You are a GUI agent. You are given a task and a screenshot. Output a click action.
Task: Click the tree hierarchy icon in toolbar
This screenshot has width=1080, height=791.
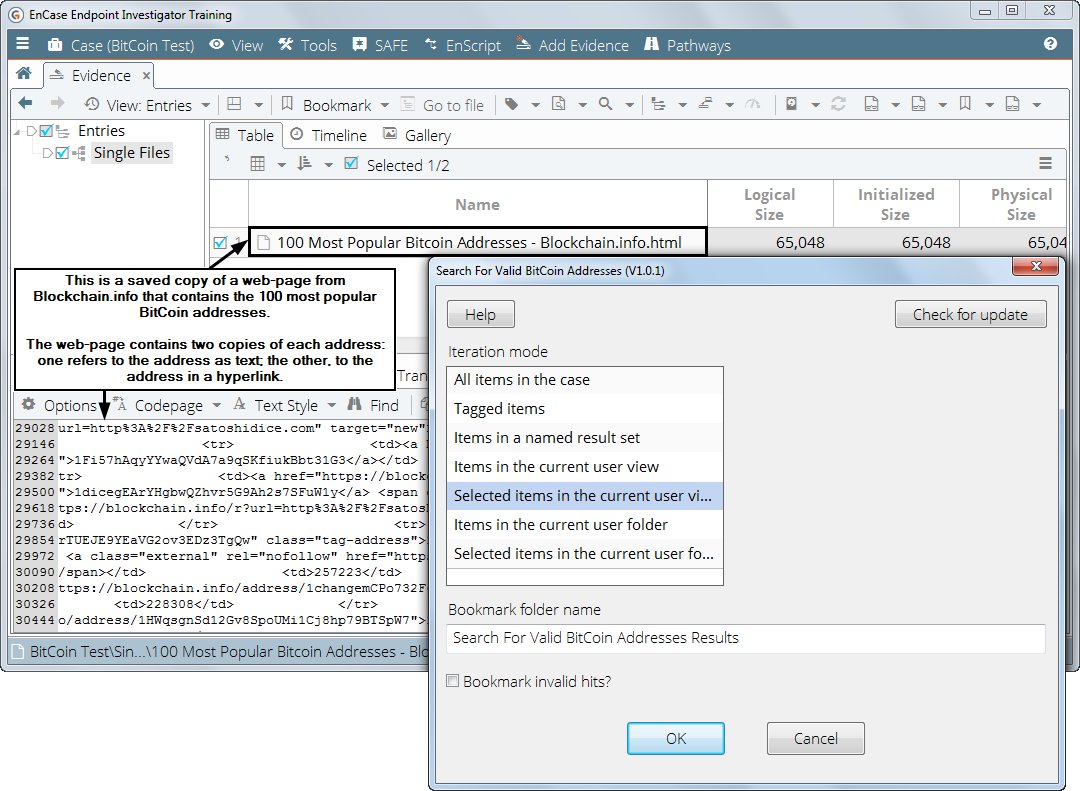(658, 104)
